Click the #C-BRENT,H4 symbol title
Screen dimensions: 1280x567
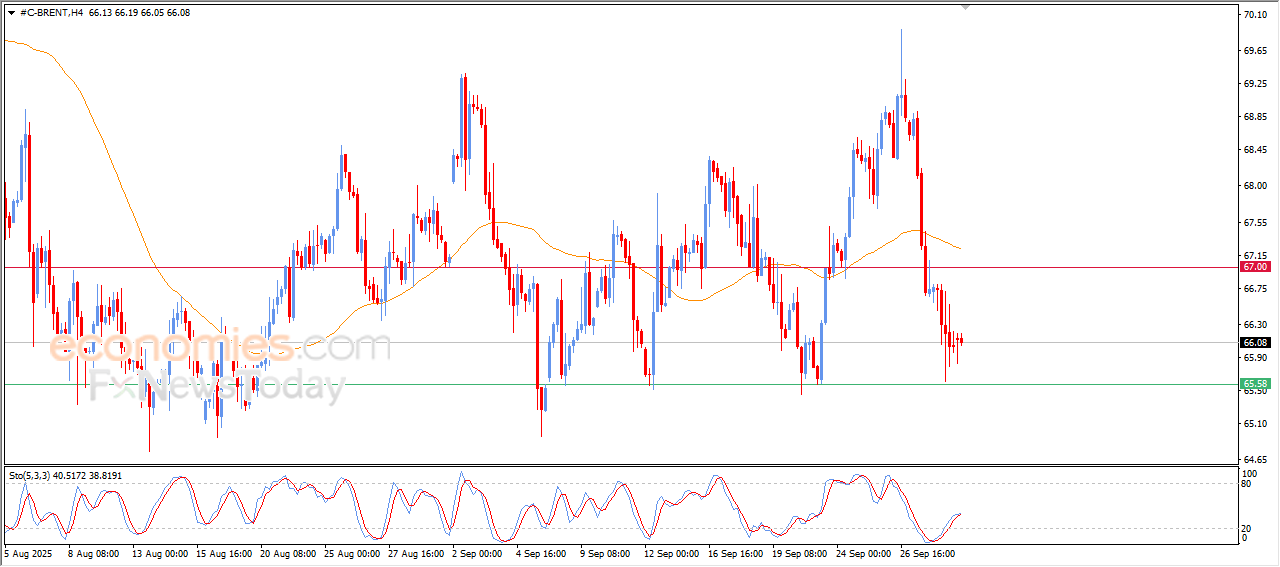coord(52,12)
